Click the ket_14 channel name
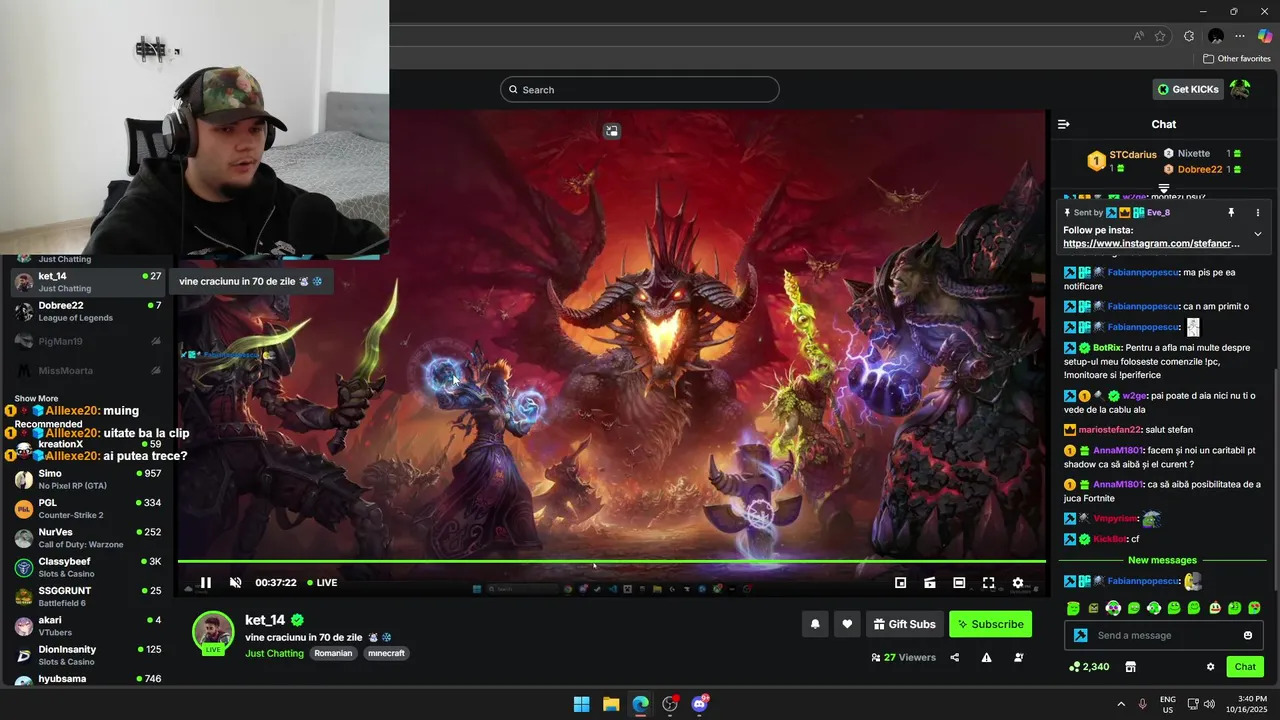The image size is (1280, 720). click(265, 620)
